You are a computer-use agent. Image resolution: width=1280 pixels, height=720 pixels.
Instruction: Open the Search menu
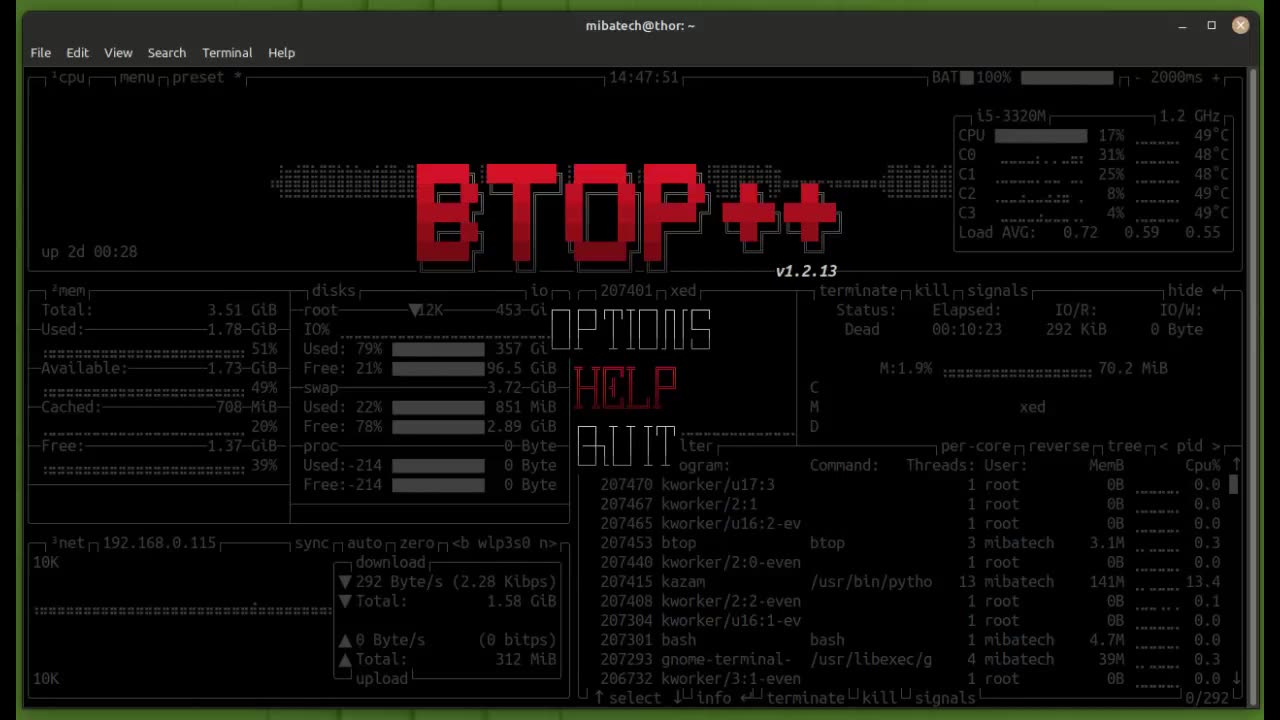(167, 53)
